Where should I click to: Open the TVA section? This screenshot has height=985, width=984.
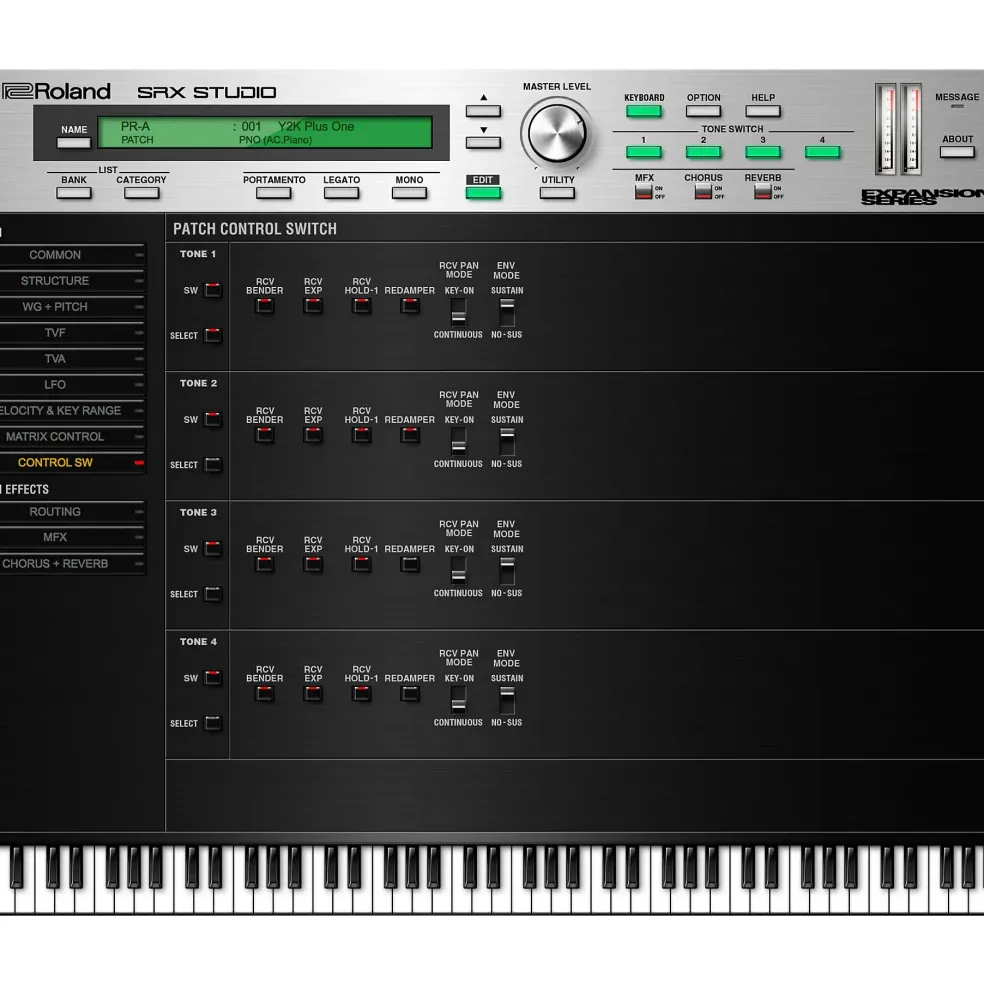[x=71, y=359]
